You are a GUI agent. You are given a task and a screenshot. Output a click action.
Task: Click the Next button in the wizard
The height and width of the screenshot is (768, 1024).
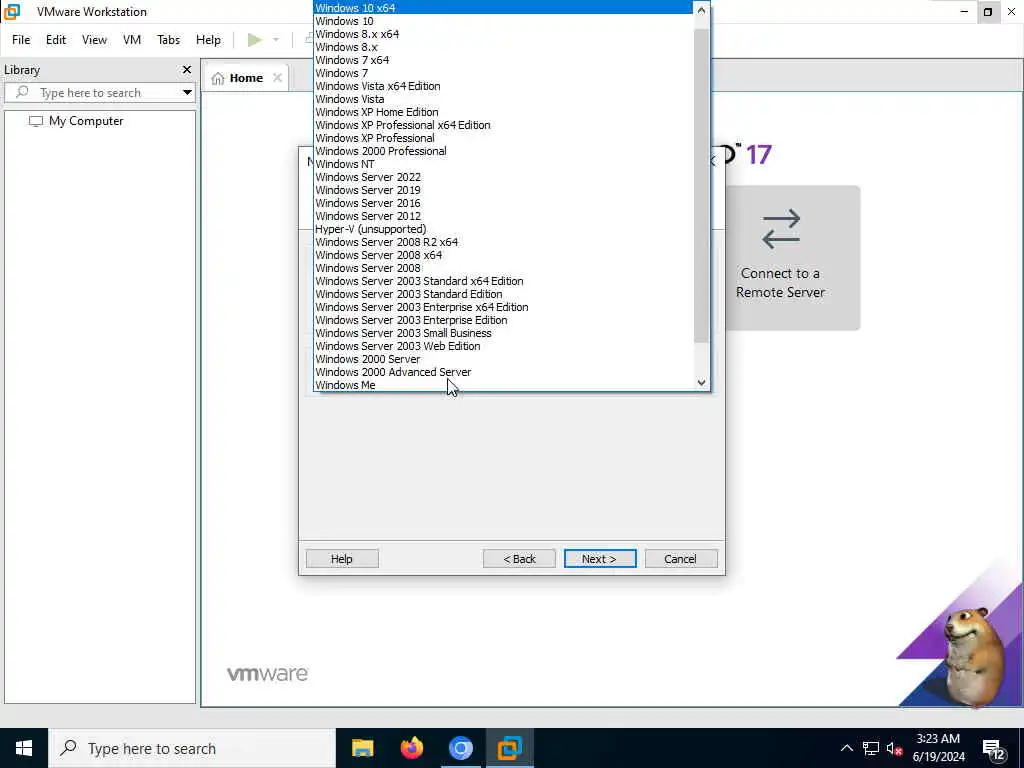600,559
